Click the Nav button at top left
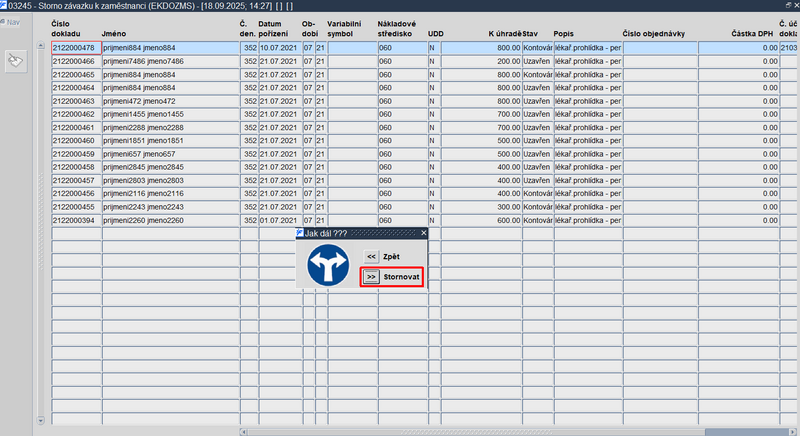 coord(10,22)
